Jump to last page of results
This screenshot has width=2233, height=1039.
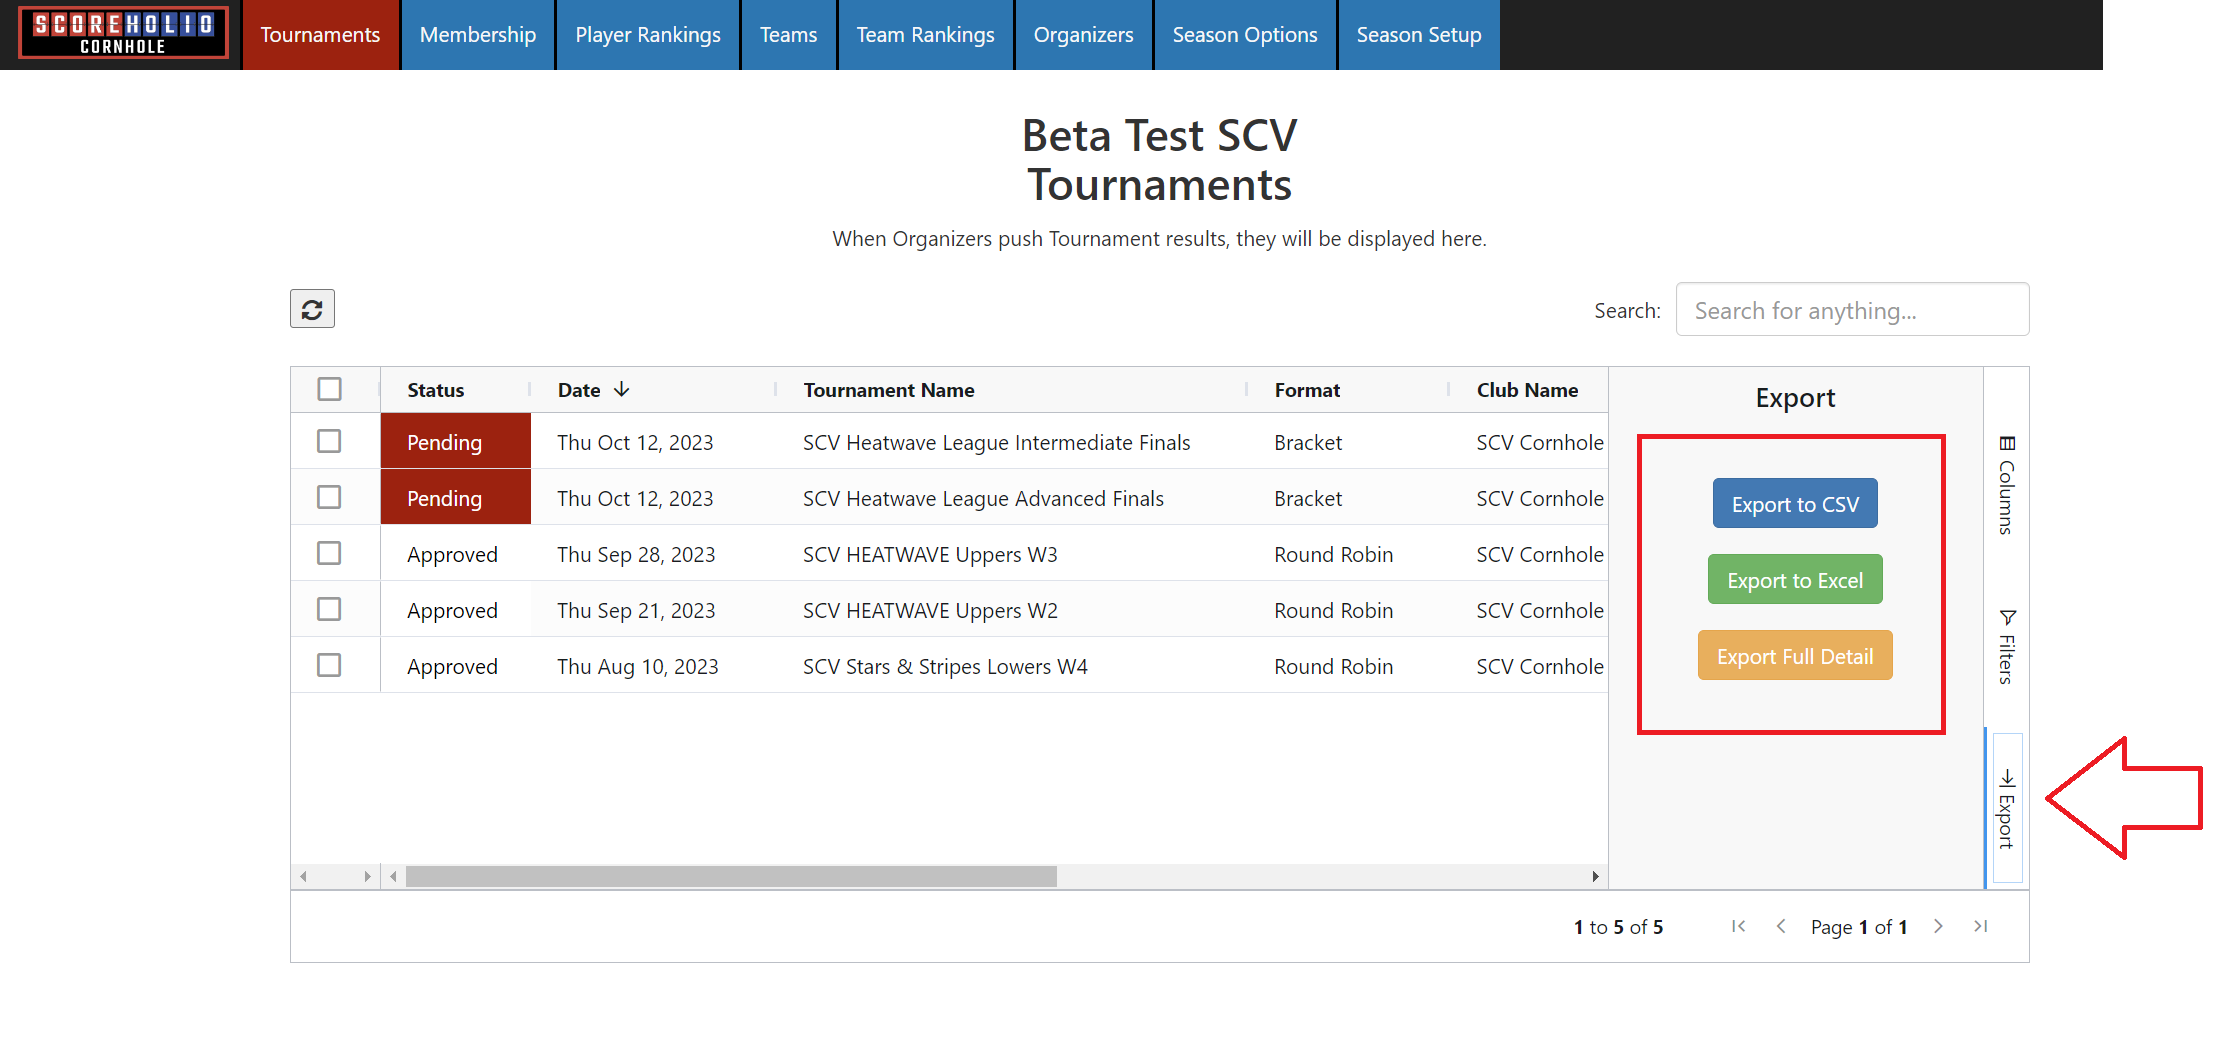coord(1980,926)
